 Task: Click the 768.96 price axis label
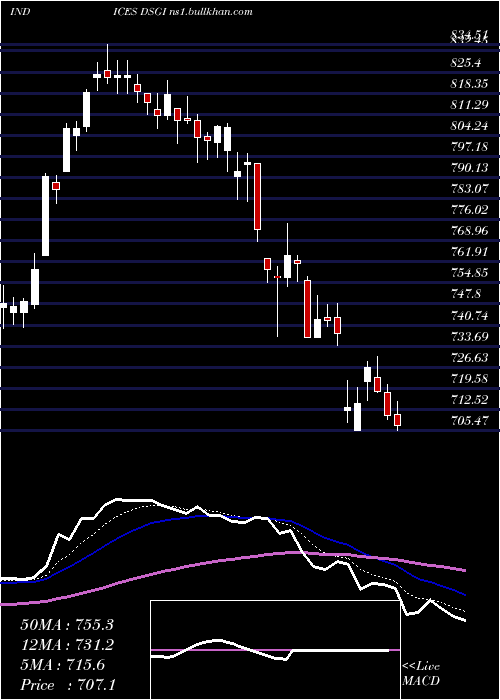pyautogui.click(x=469, y=231)
